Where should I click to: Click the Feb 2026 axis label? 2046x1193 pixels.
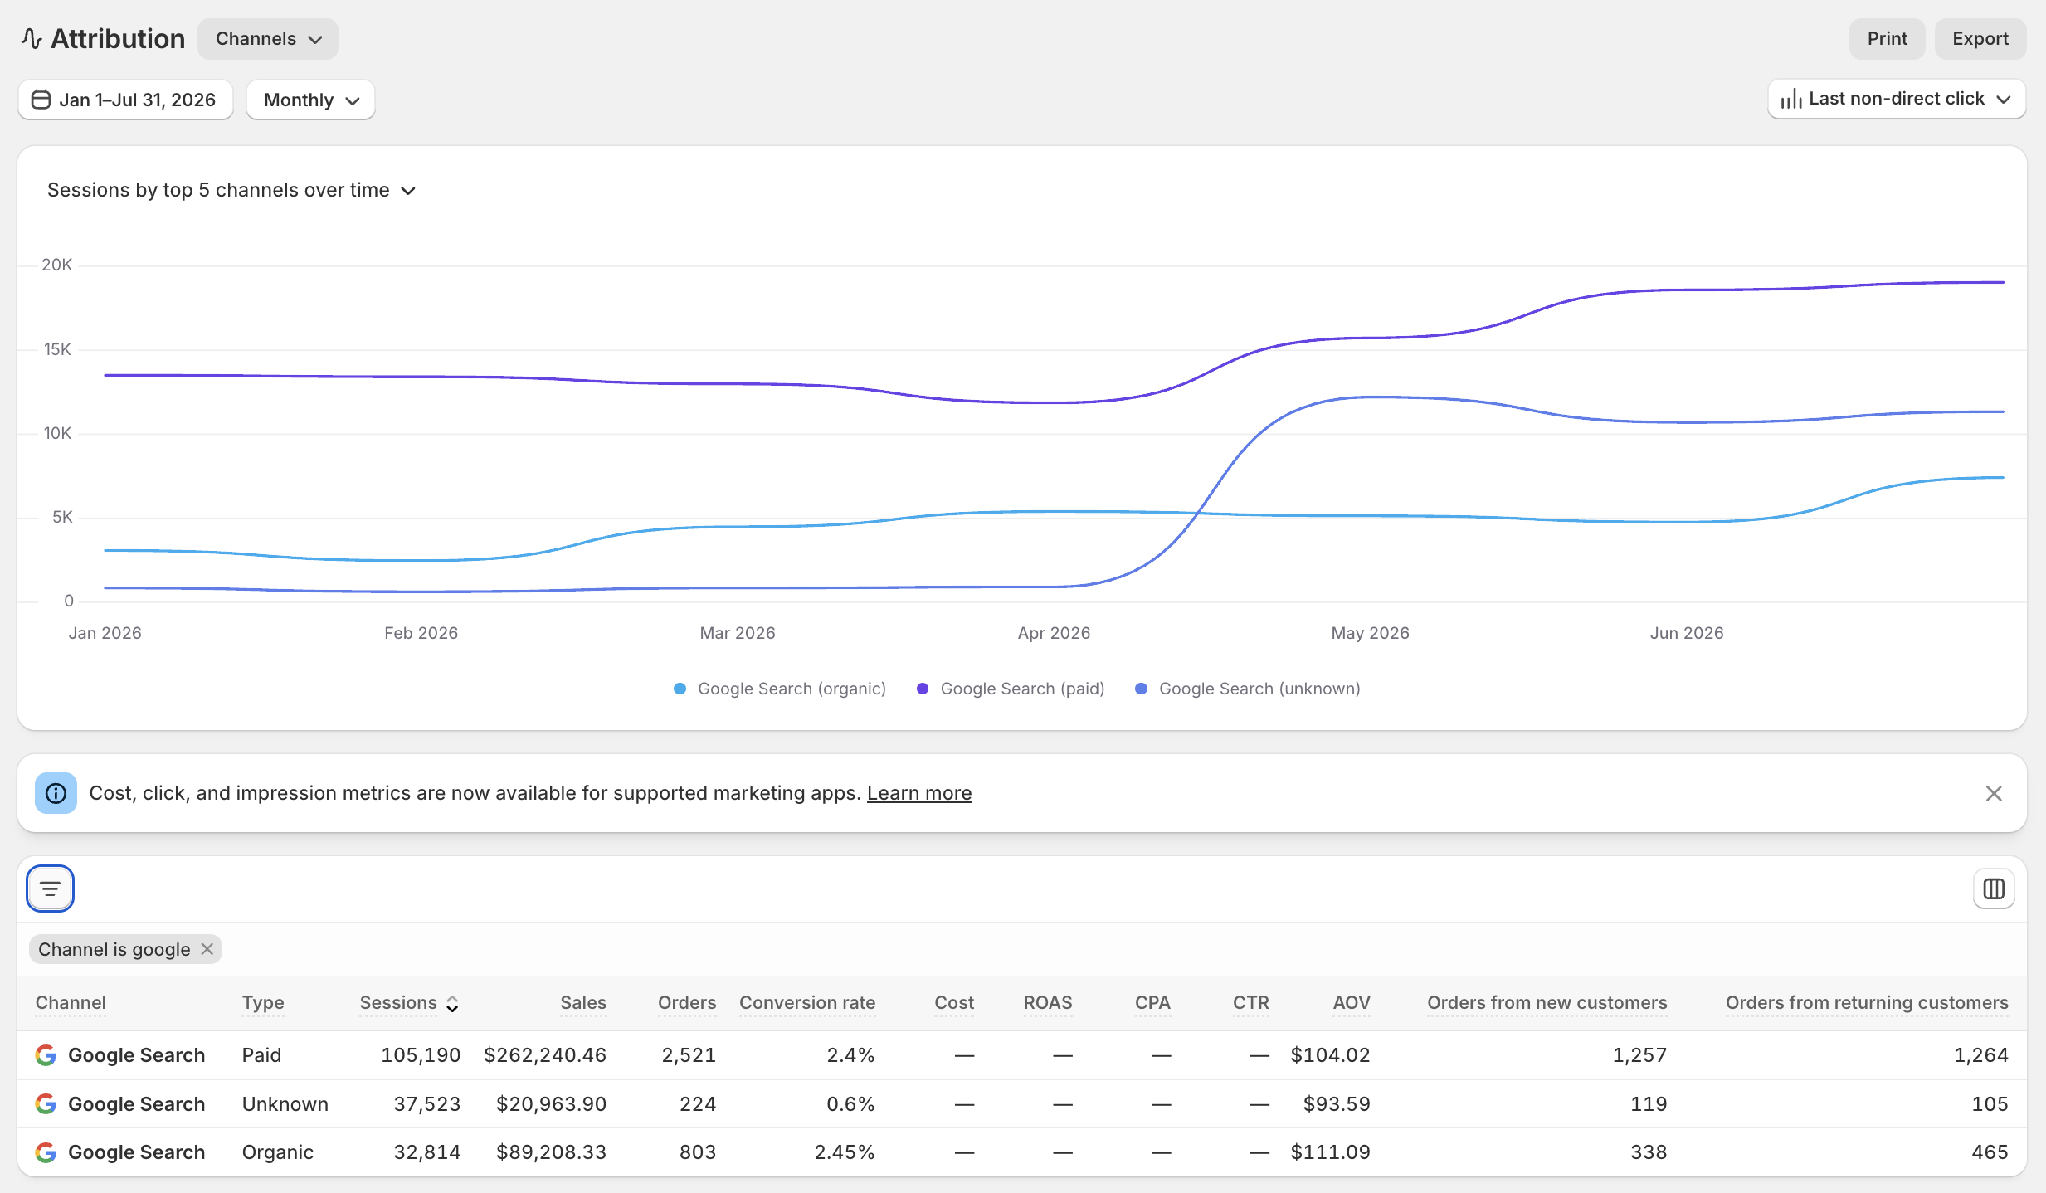[421, 633]
